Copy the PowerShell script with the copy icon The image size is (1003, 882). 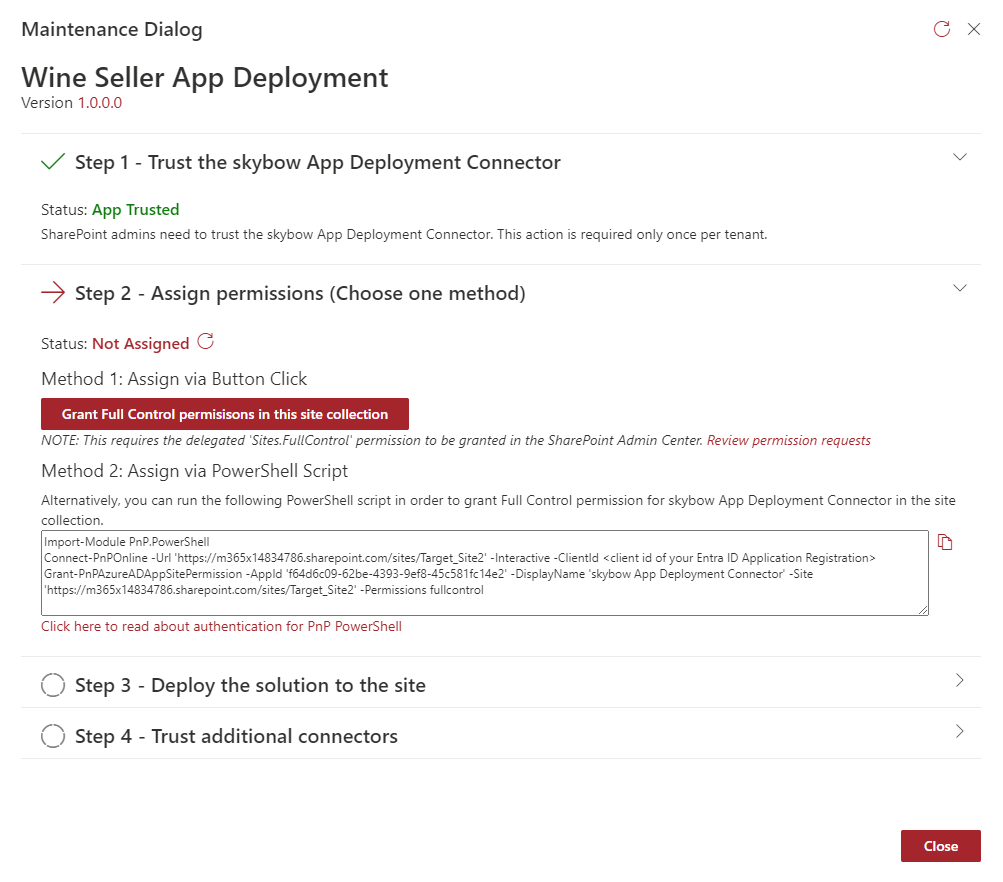[x=945, y=542]
